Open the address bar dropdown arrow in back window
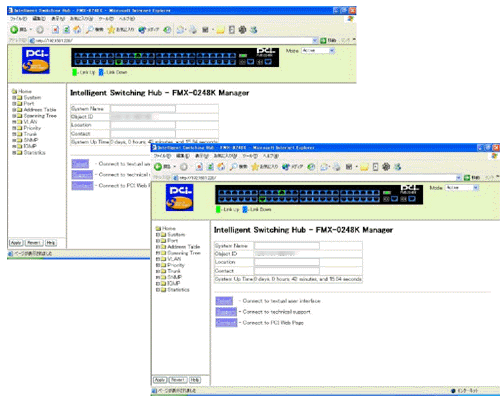The image size is (500, 400). (315, 41)
